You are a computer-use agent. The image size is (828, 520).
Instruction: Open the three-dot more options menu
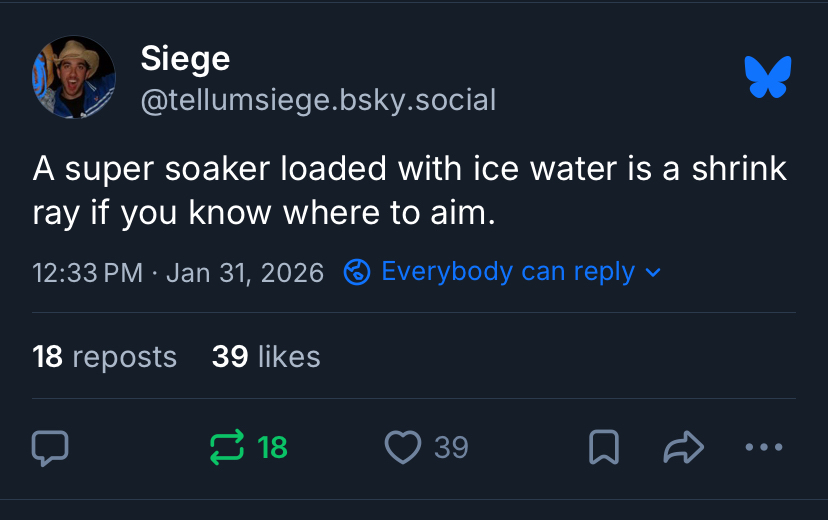pos(764,447)
